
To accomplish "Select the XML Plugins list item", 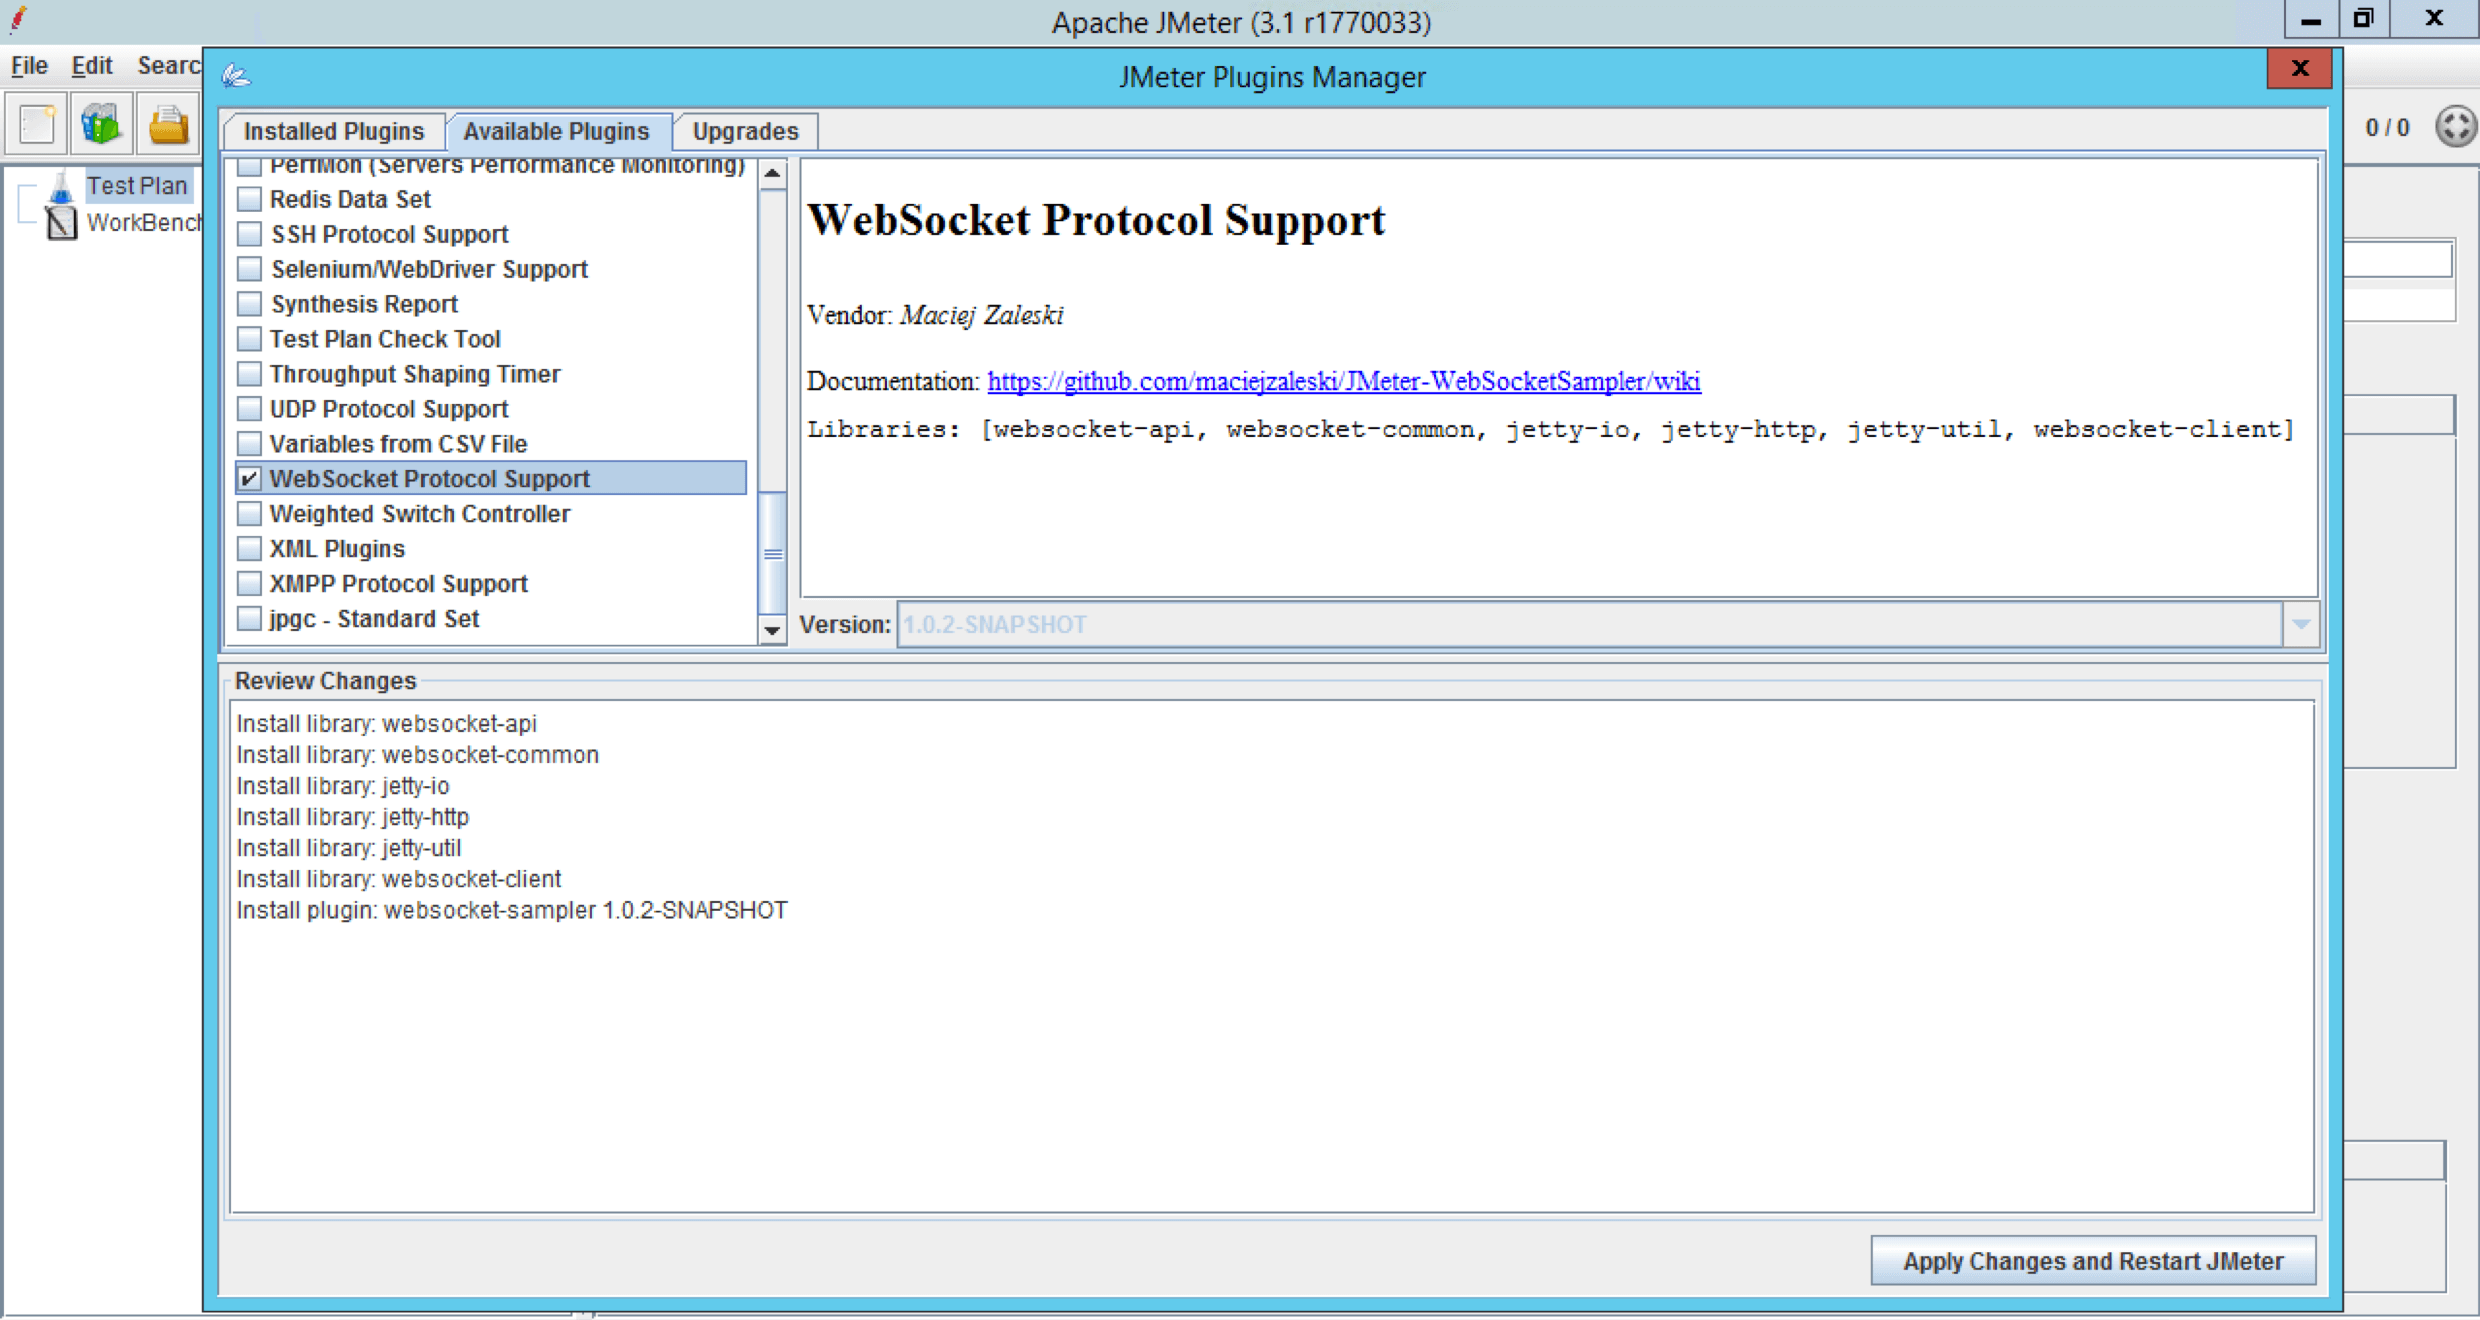I will click(x=336, y=548).
